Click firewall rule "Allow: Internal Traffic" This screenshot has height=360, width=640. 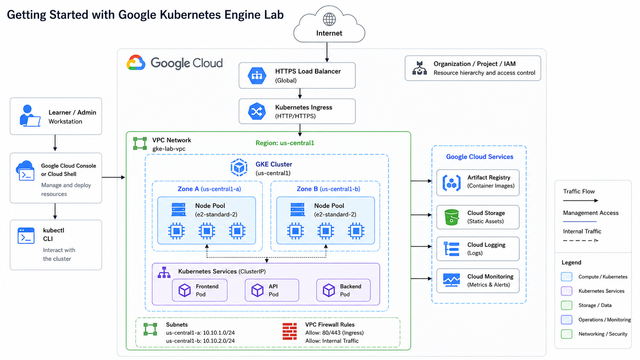click(x=332, y=341)
